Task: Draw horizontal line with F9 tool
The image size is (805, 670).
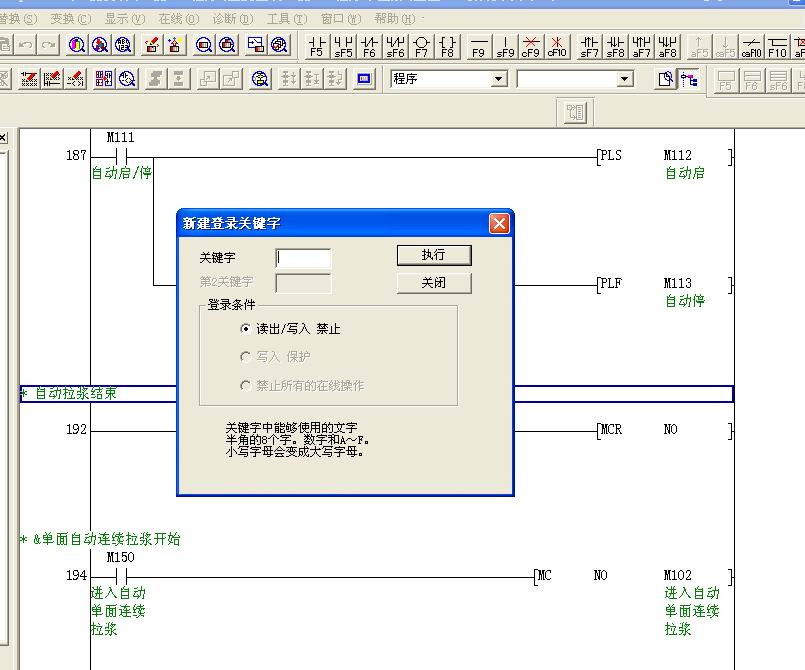Action: click(x=479, y=46)
